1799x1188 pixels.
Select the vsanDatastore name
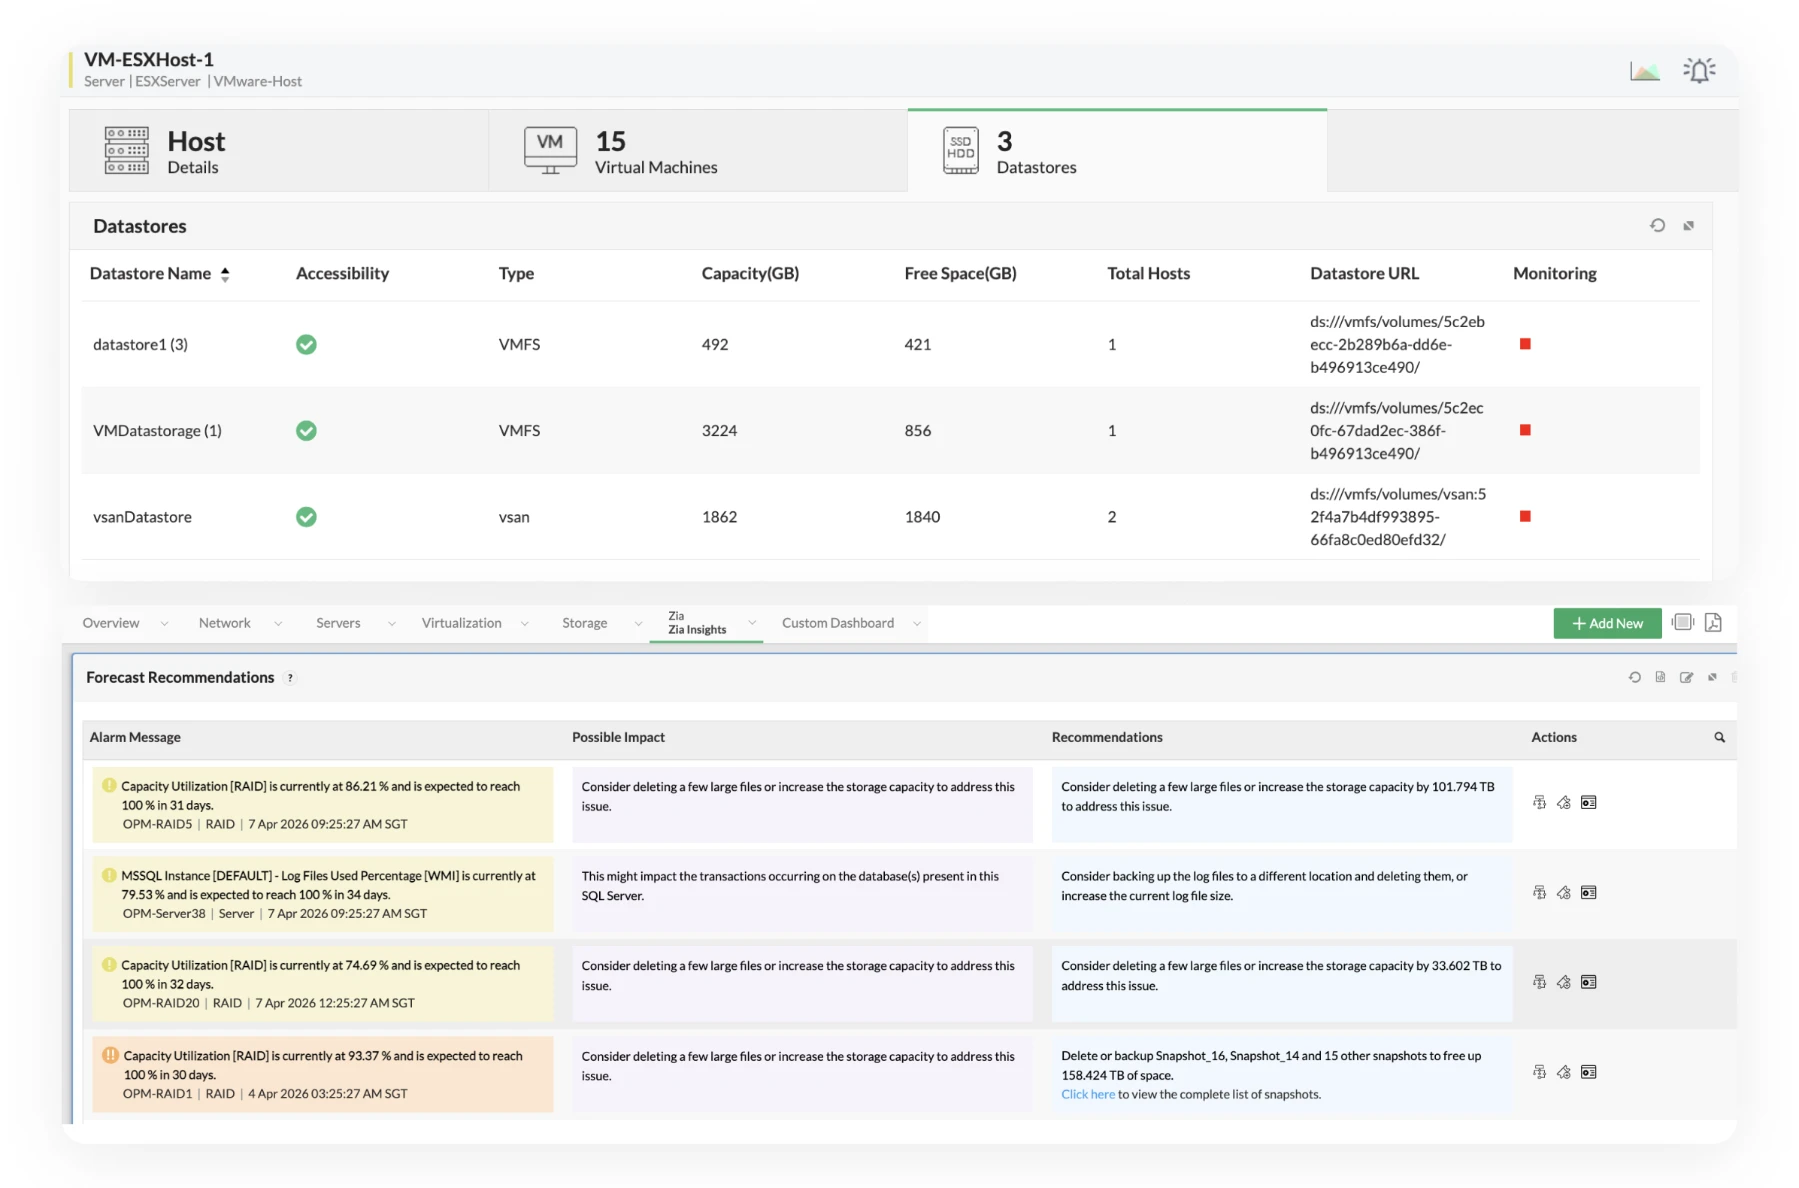pos(142,517)
